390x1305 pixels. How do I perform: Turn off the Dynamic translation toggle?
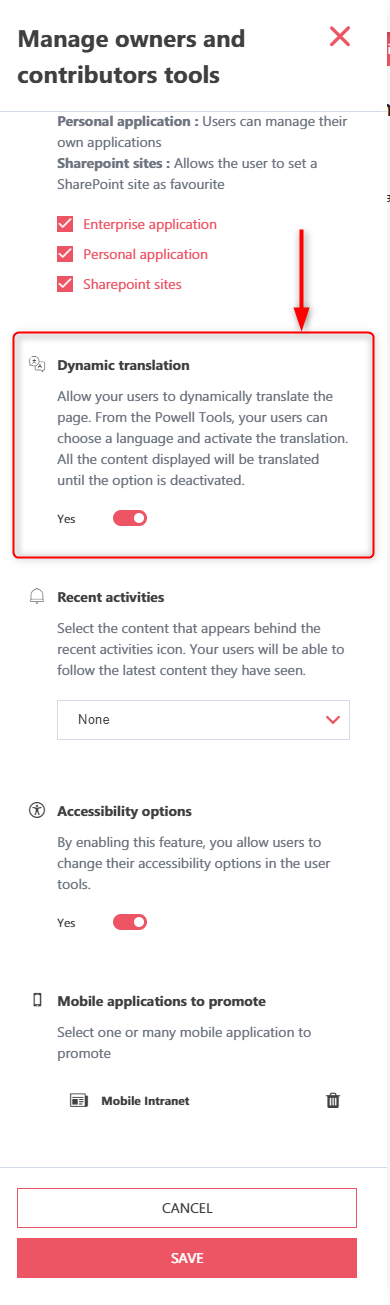click(130, 518)
